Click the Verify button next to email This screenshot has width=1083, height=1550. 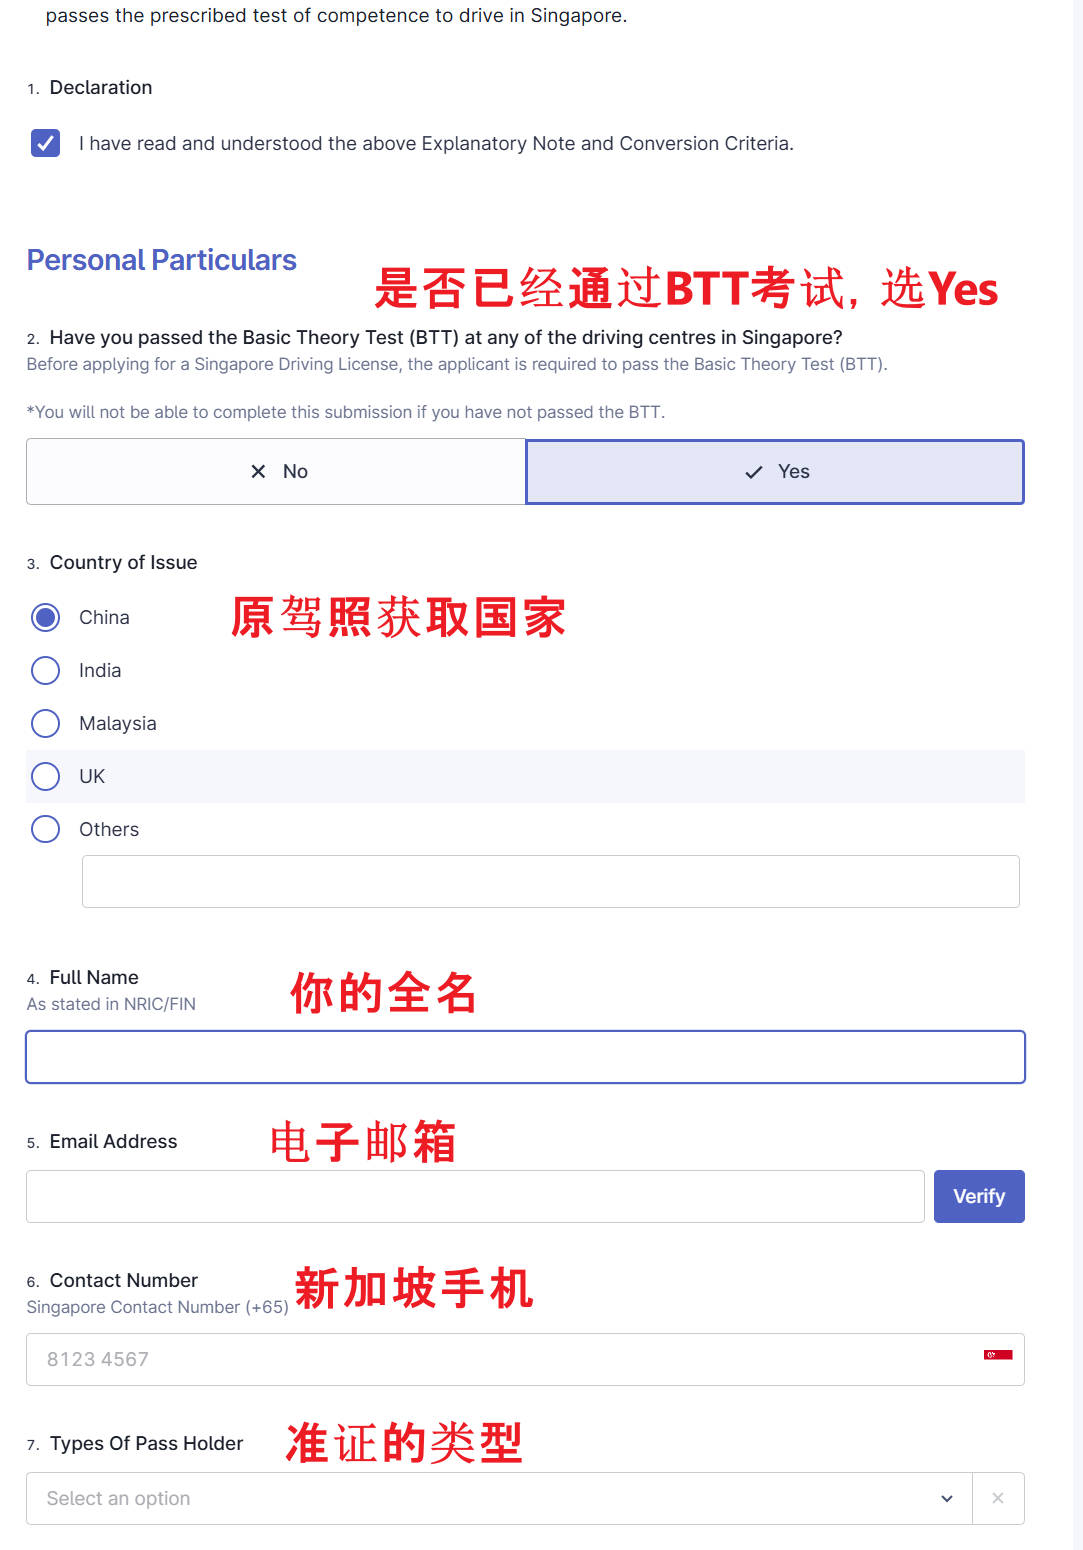(x=978, y=1196)
